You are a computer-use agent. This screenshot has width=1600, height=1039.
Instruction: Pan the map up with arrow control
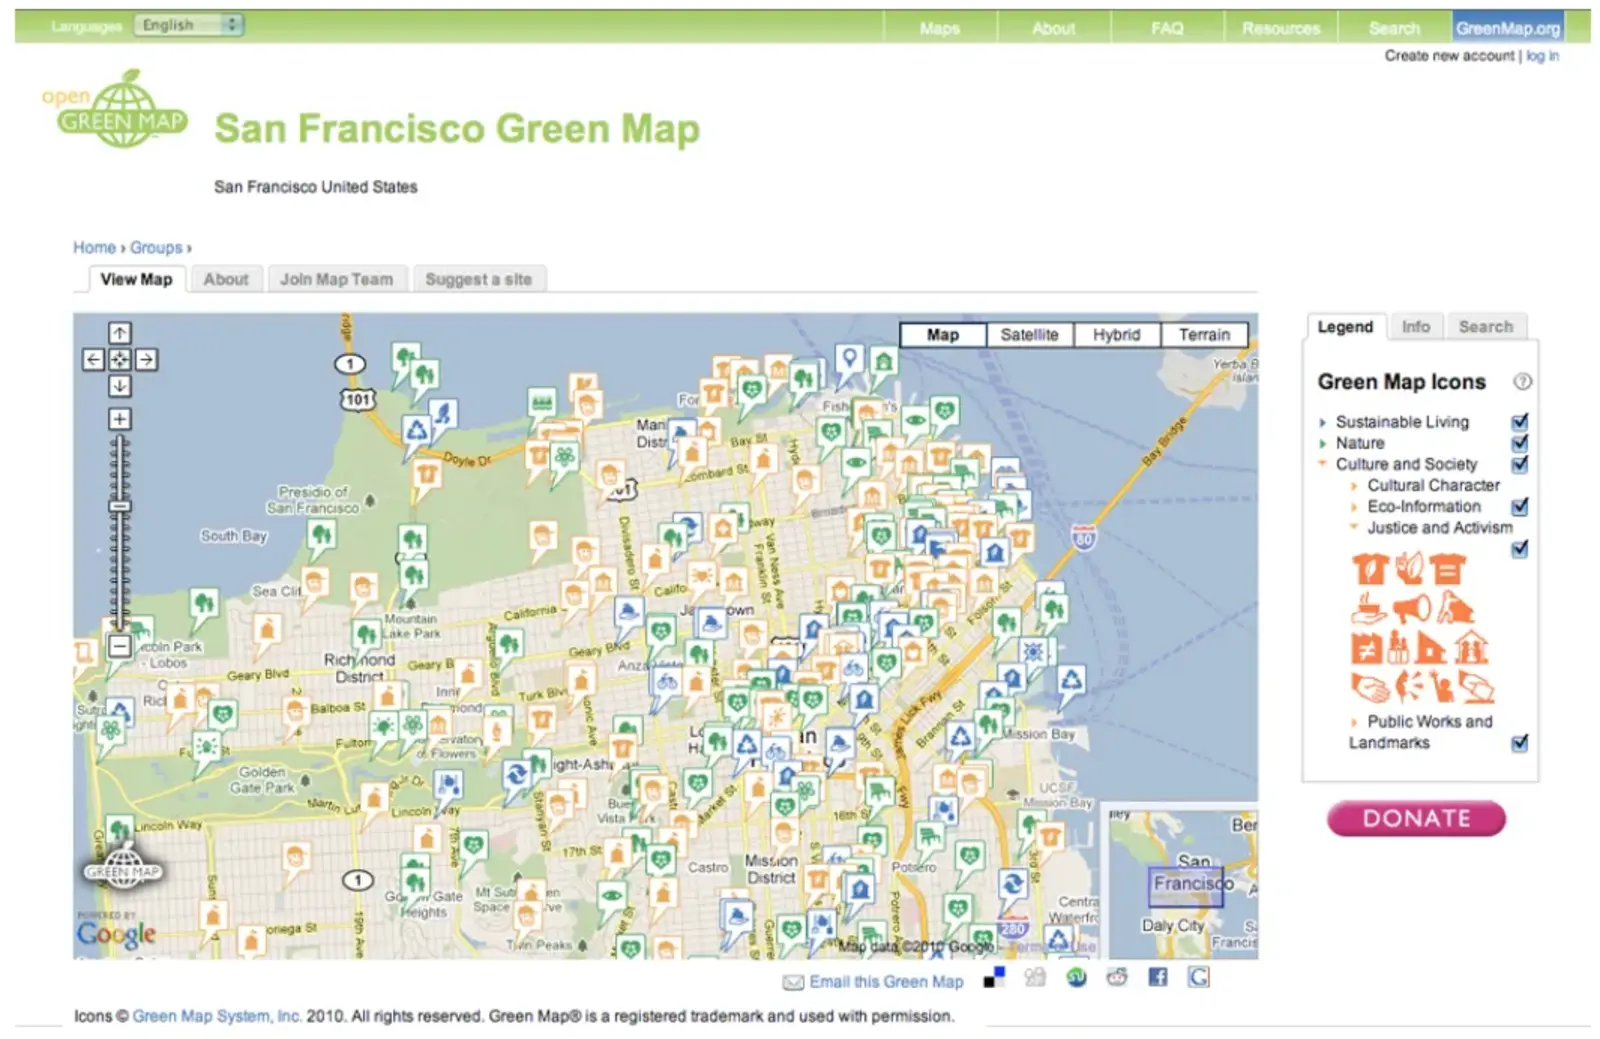[x=119, y=333]
